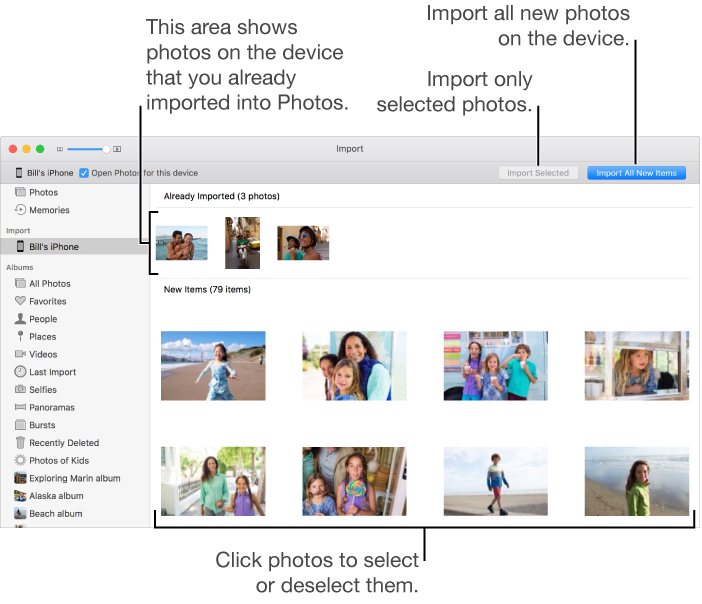Open the Exploring Marin album thumbnail icon
The height and width of the screenshot is (604, 702).
click(x=20, y=478)
